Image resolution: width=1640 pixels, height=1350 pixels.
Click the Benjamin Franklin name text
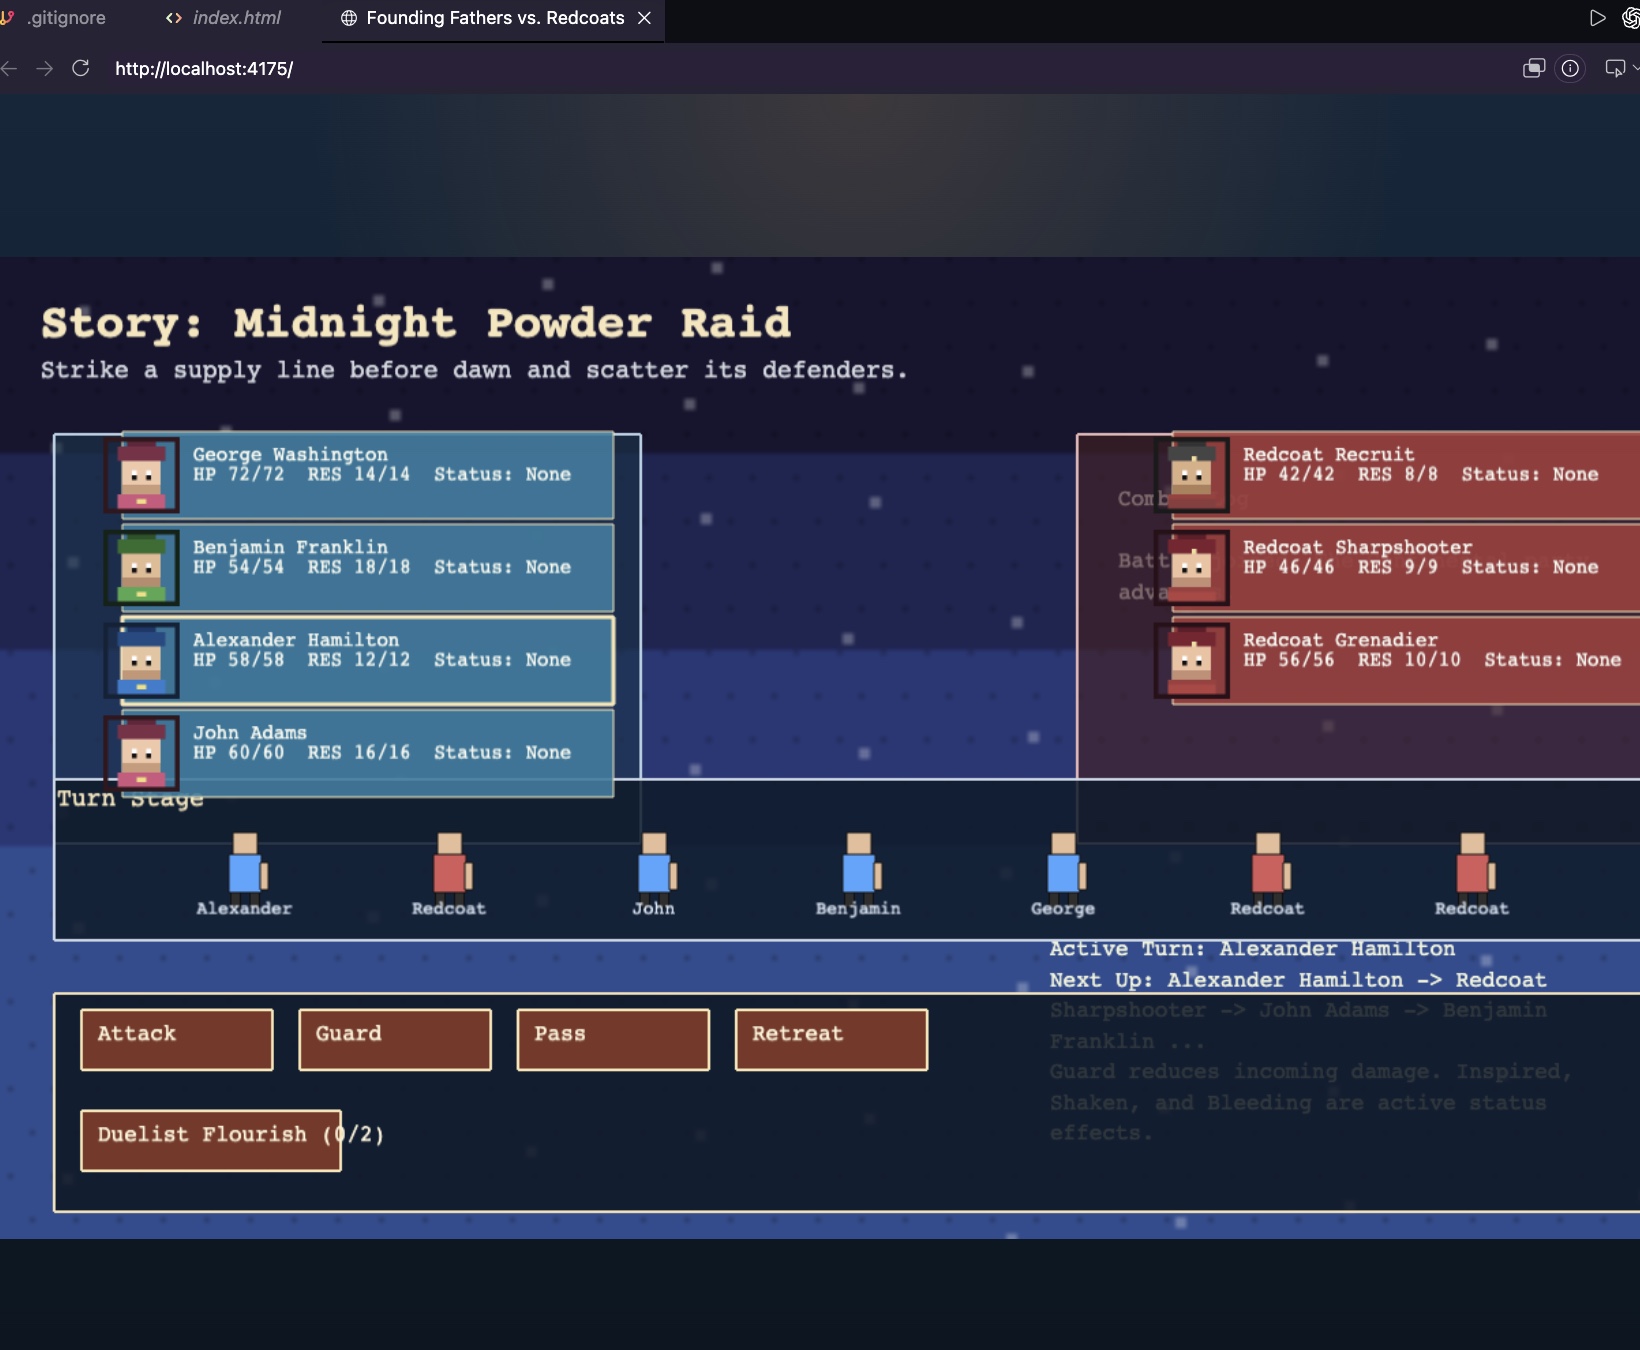tap(290, 547)
